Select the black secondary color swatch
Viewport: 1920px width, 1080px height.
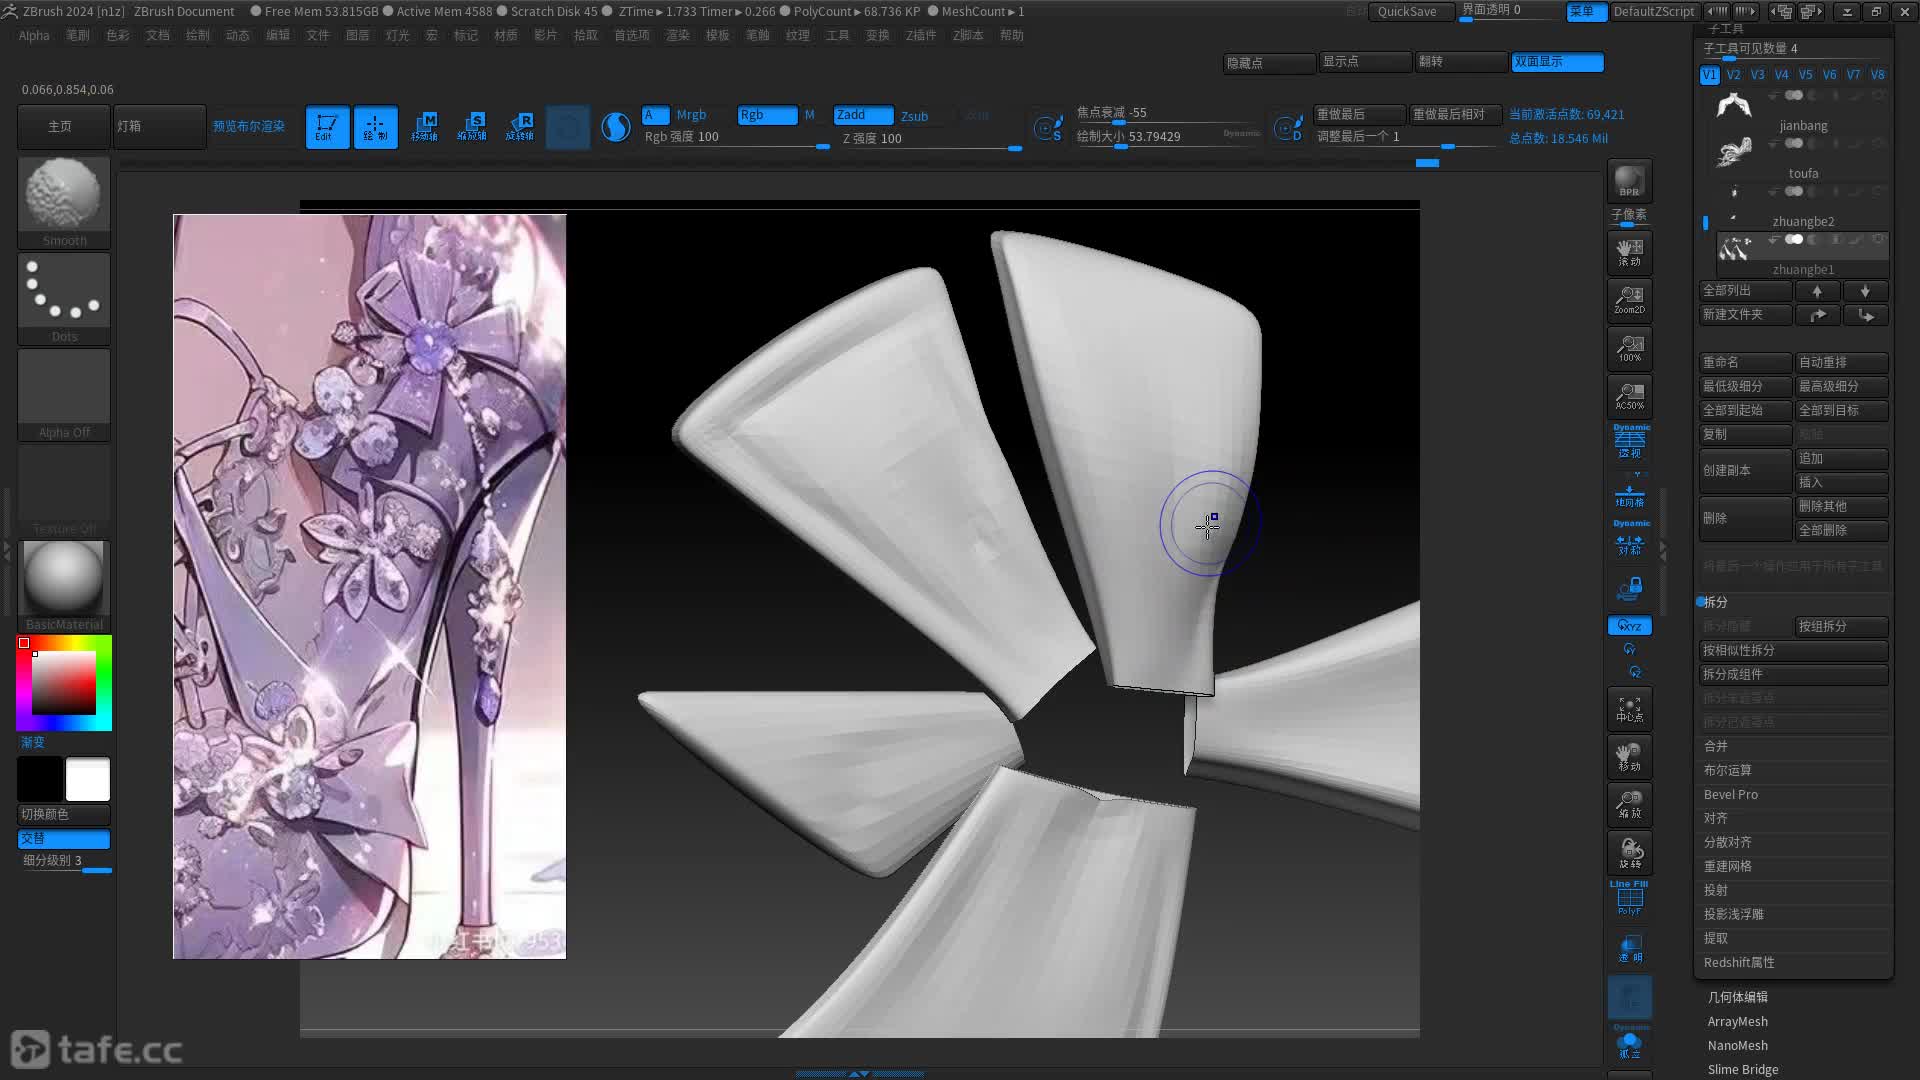coord(40,779)
